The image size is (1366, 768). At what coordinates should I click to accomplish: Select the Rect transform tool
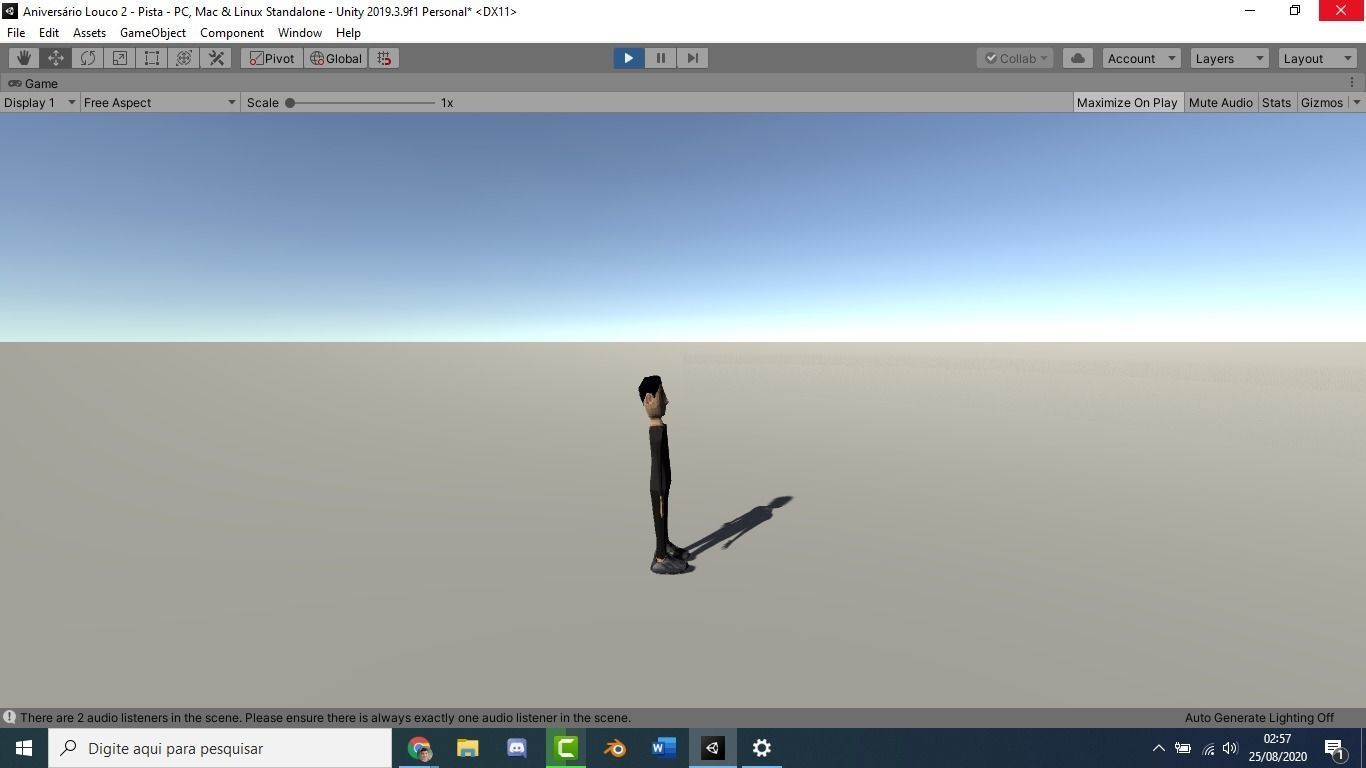coord(152,58)
